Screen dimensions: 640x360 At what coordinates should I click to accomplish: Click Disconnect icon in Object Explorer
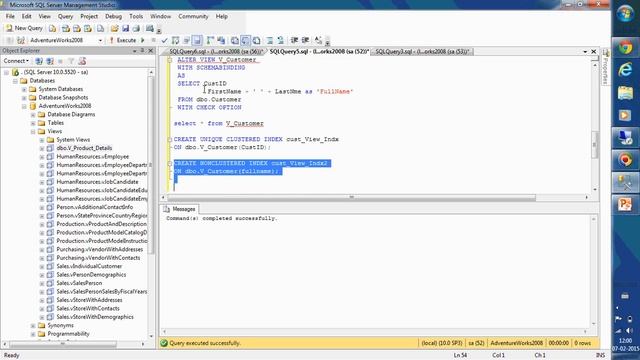pyautogui.click(x=50, y=61)
